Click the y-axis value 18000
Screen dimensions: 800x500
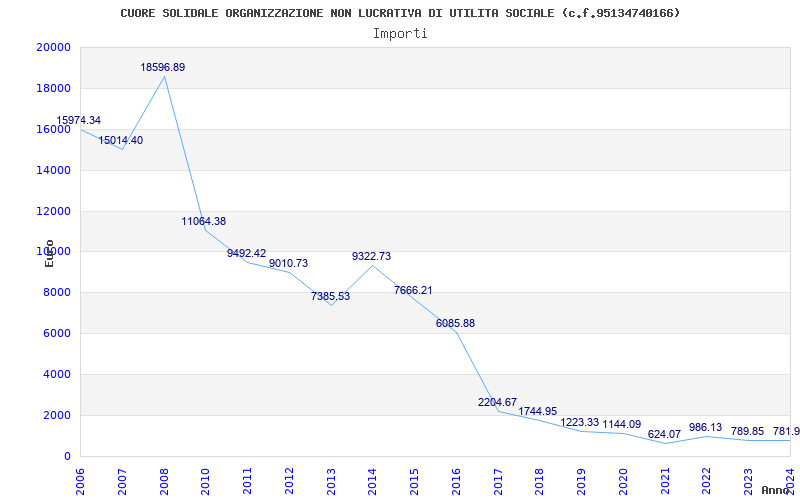(x=54, y=88)
